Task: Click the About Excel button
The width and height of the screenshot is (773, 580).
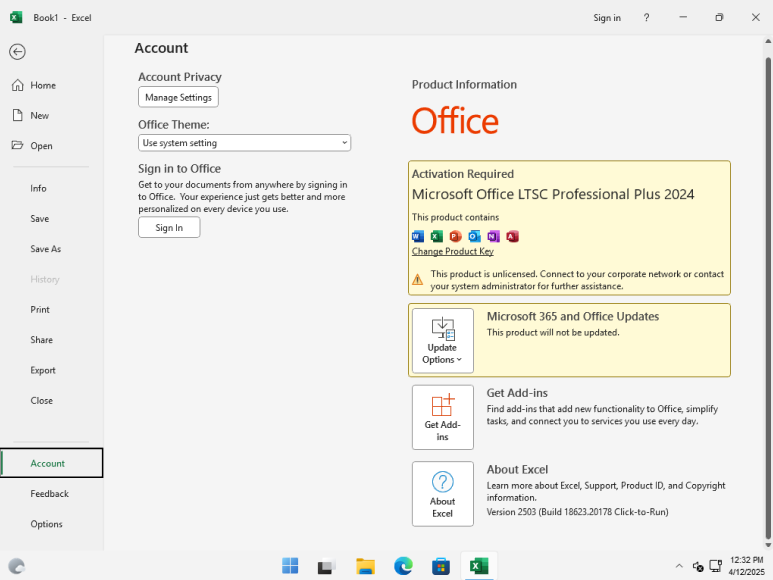Action: 443,494
